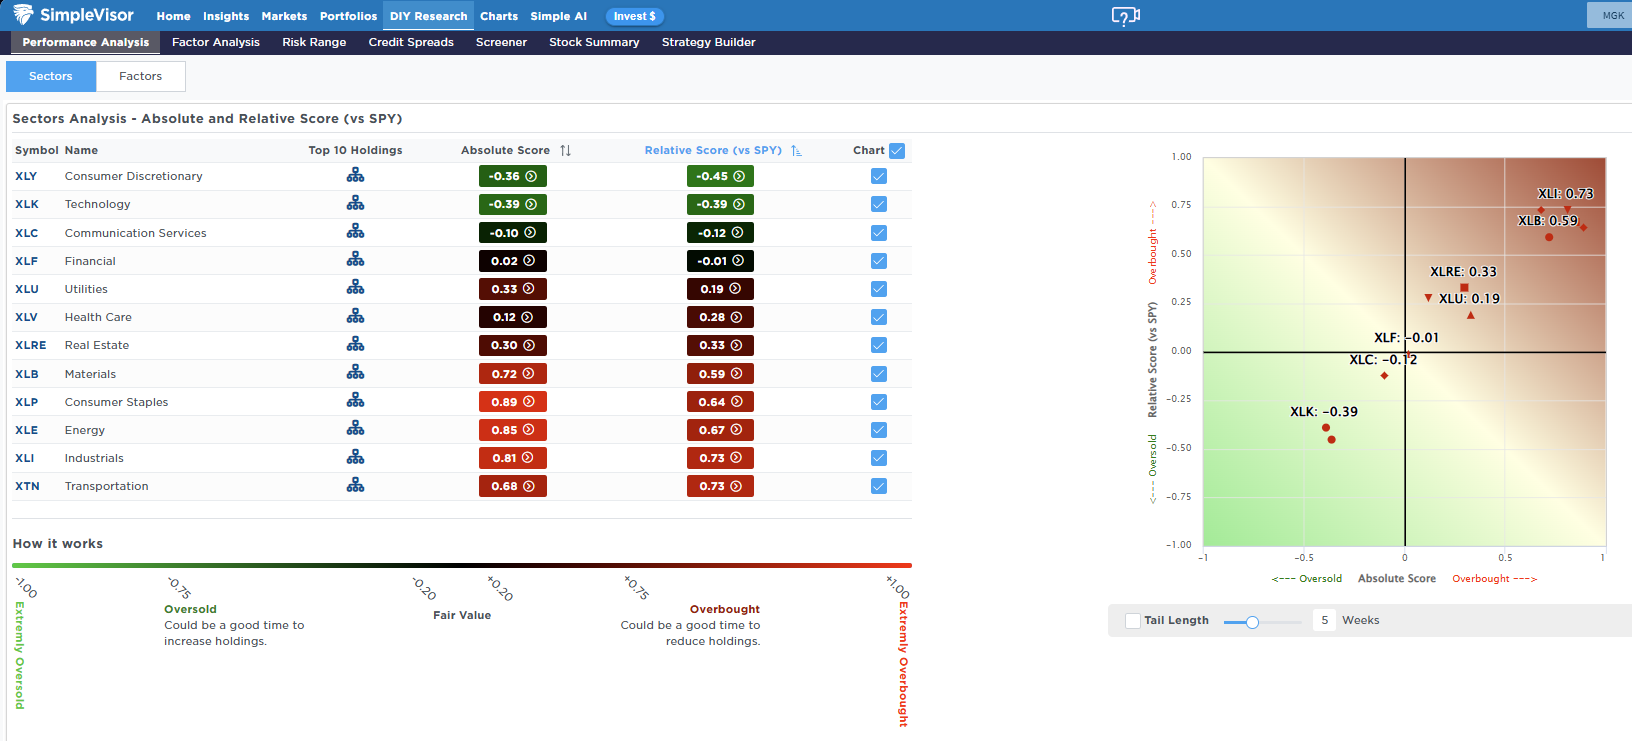1632x741 pixels.
Task: Show holdings icon for Energy XLE row
Action: click(355, 430)
